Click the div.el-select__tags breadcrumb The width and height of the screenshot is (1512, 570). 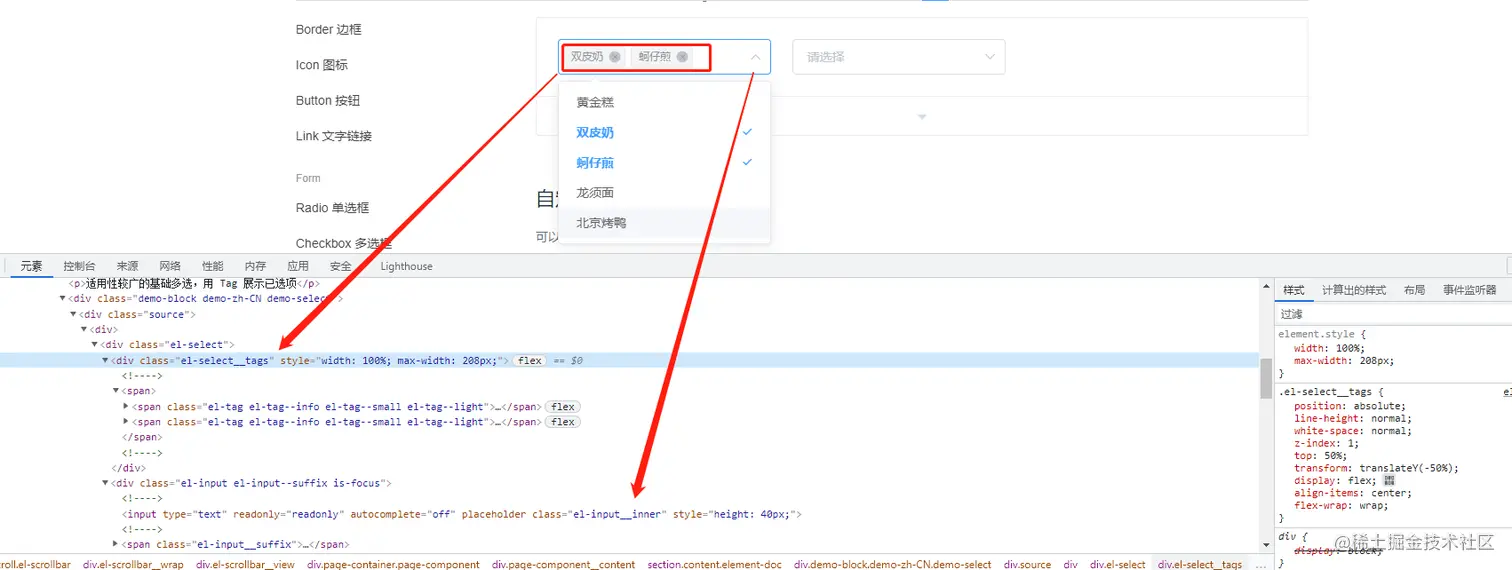tap(1199, 564)
